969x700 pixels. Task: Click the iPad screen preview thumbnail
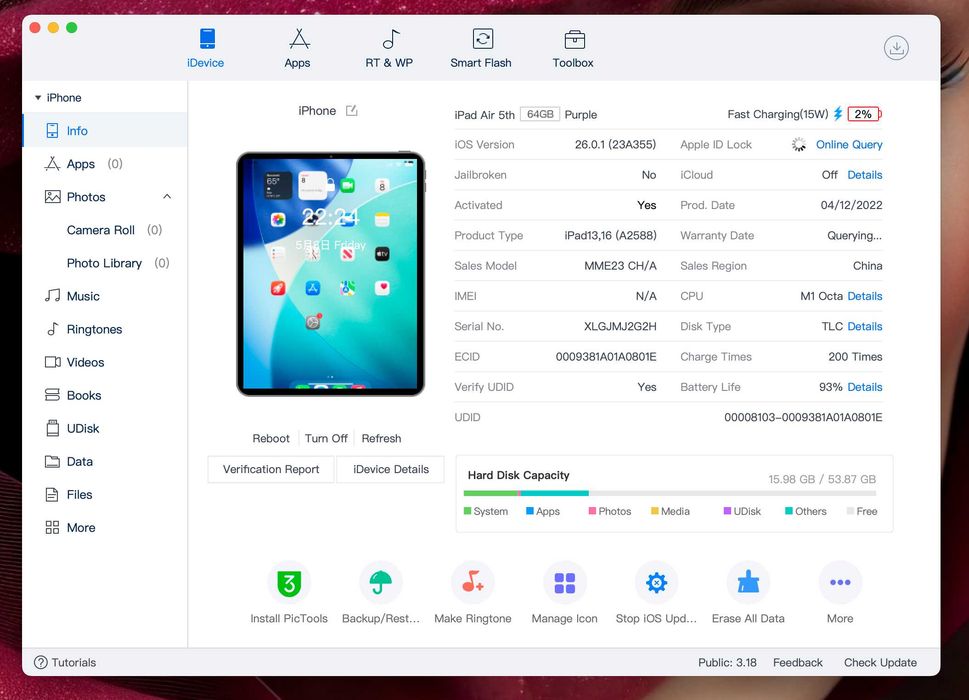point(331,274)
